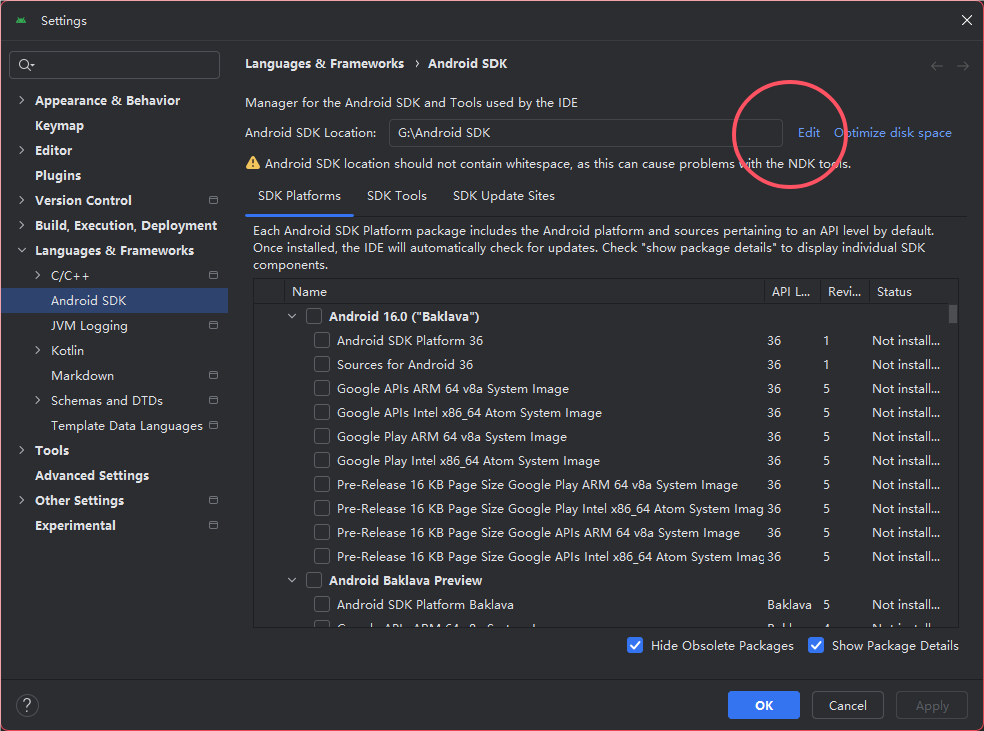Click project-level icon next to JVM Logging
The image size is (984, 731).
point(213,325)
